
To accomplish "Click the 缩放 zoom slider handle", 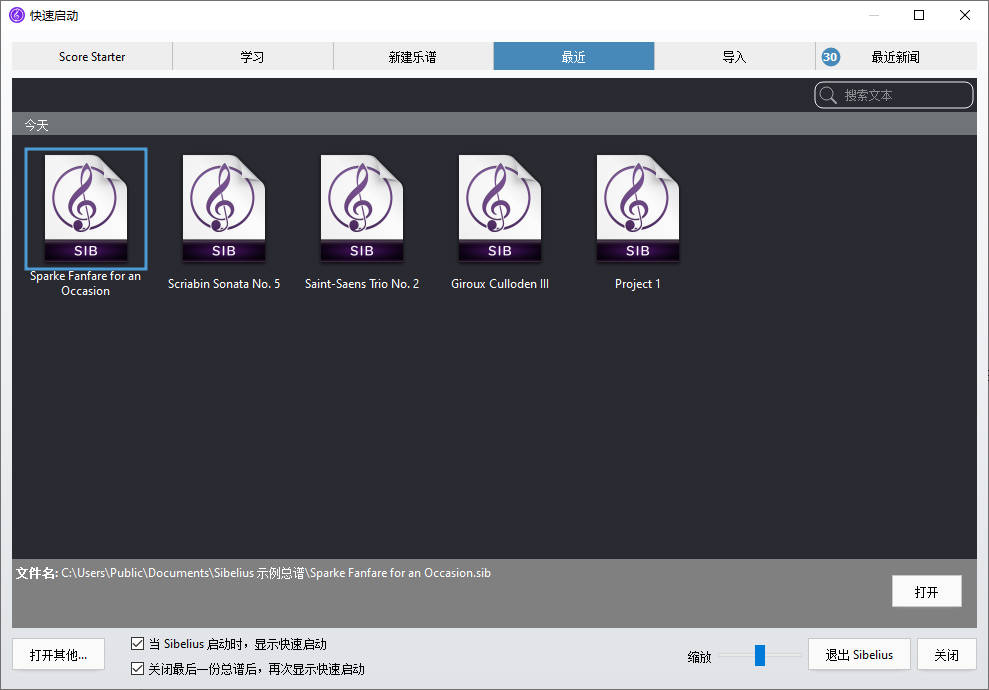I will coord(760,655).
